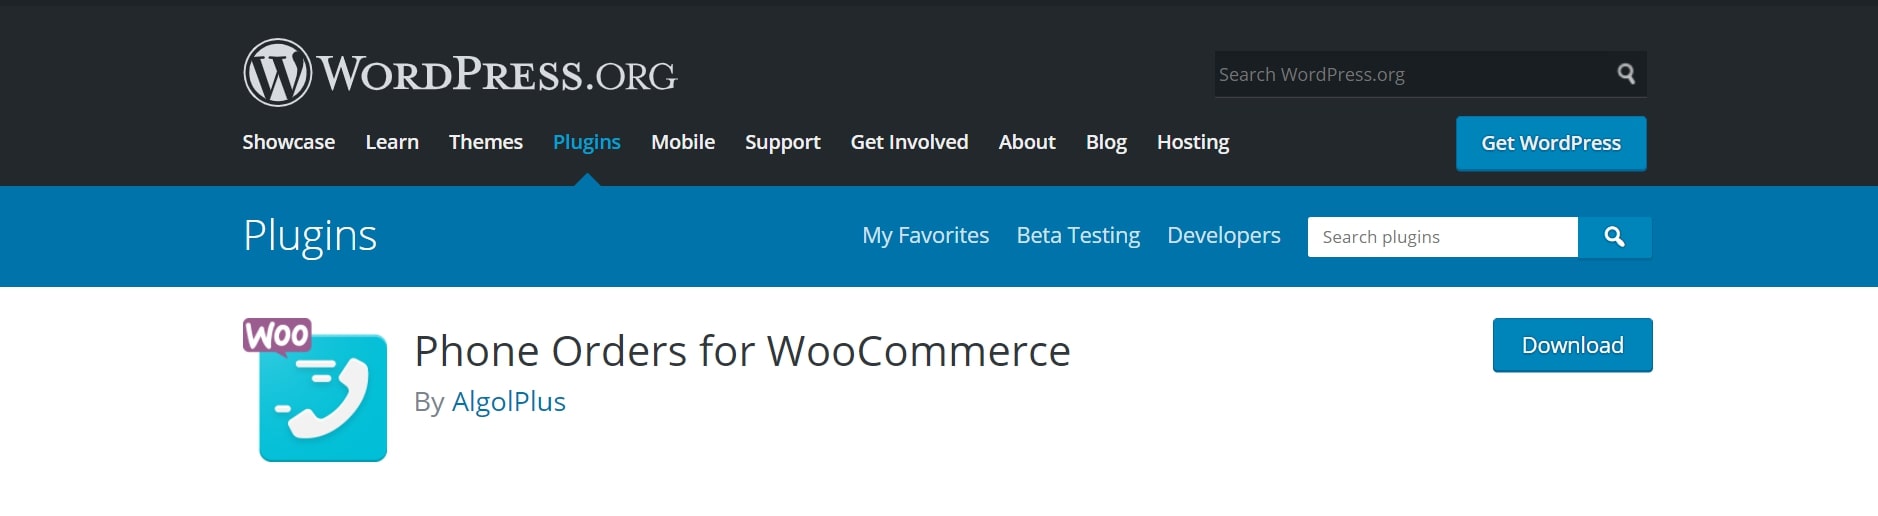The height and width of the screenshot is (516, 1878).
Task: Open the Hosting page
Action: pos(1193,142)
